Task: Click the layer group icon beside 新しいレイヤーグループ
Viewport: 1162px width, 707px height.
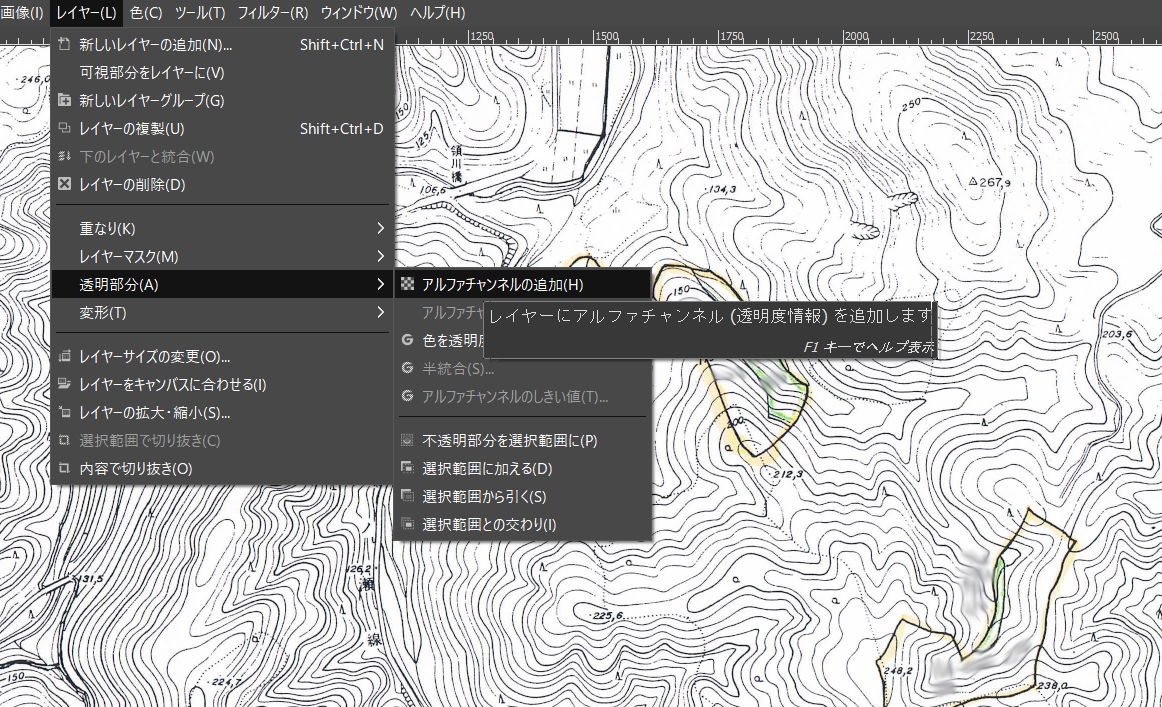Action: click(64, 100)
